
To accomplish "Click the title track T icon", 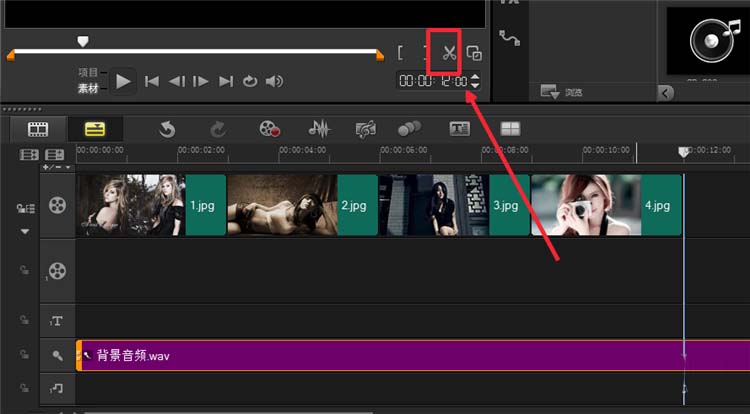I will 56,321.
